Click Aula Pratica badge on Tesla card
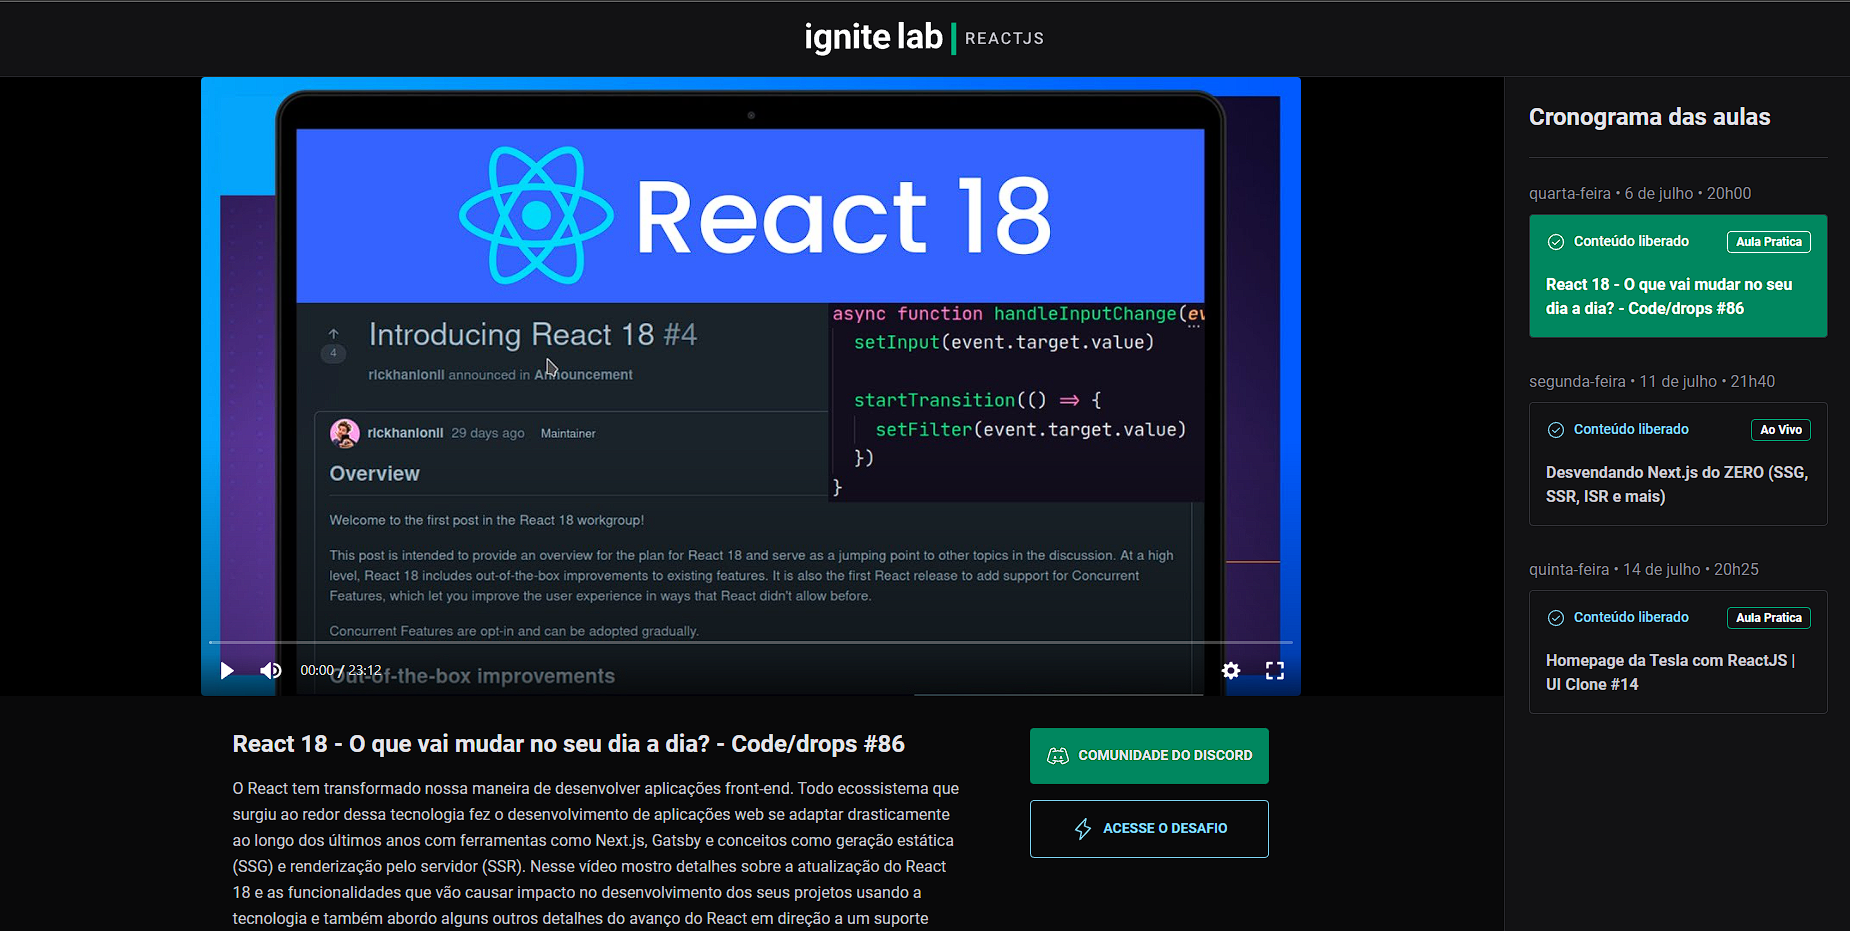Screen dimensions: 1850x931 pyautogui.click(x=1769, y=618)
